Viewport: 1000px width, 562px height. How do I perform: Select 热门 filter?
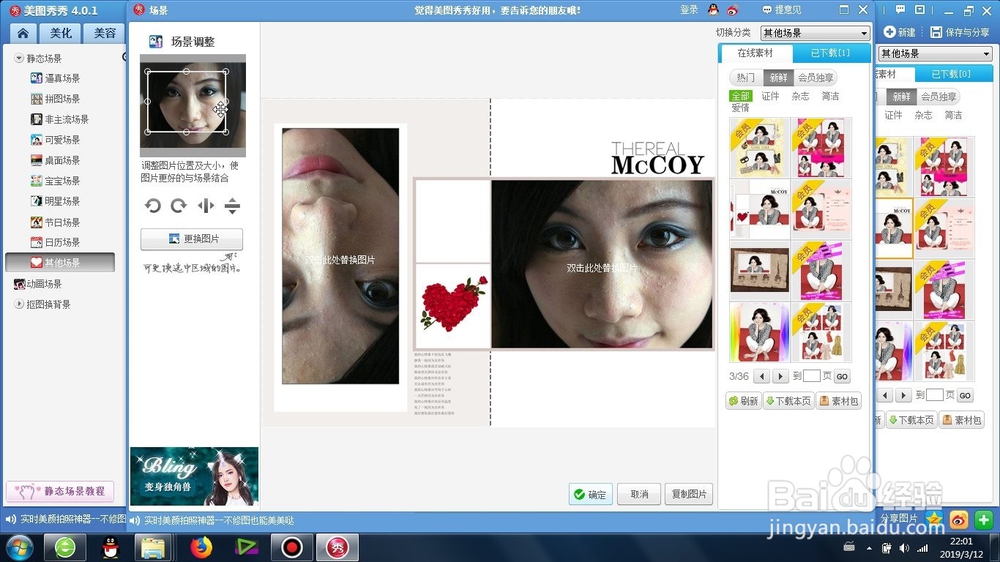coord(745,77)
